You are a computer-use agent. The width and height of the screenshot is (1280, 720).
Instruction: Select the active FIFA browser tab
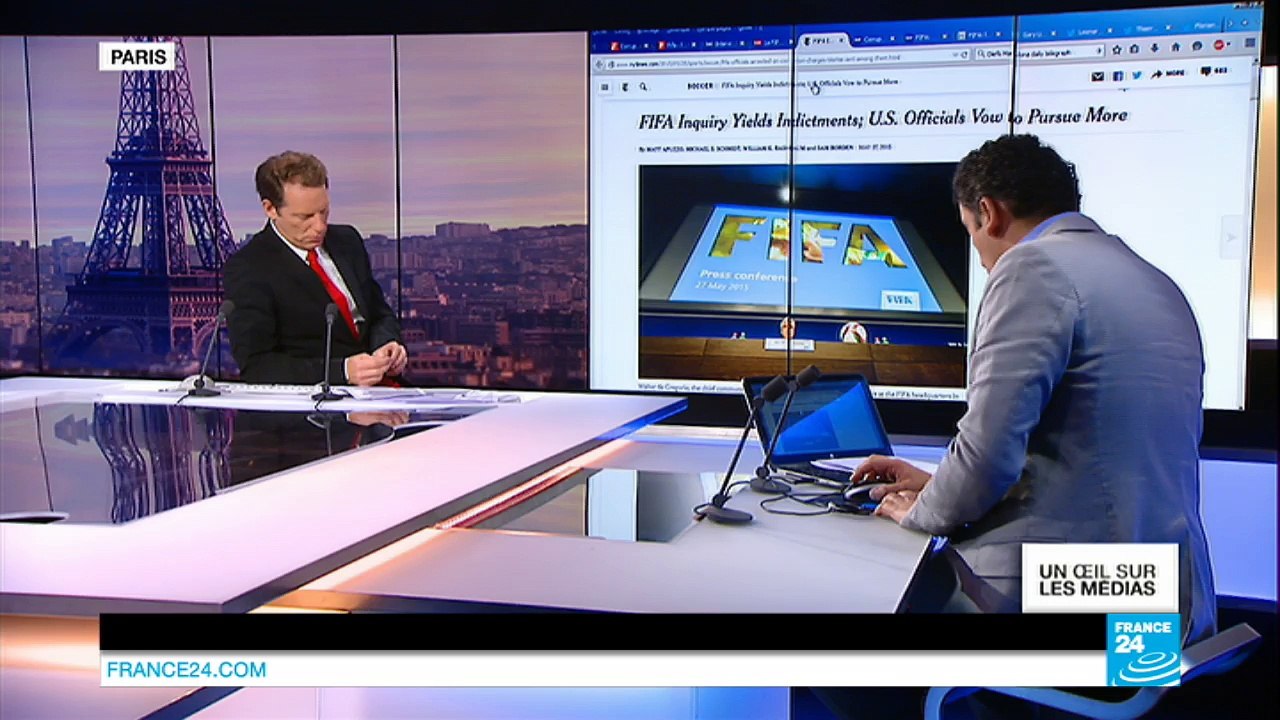824,41
